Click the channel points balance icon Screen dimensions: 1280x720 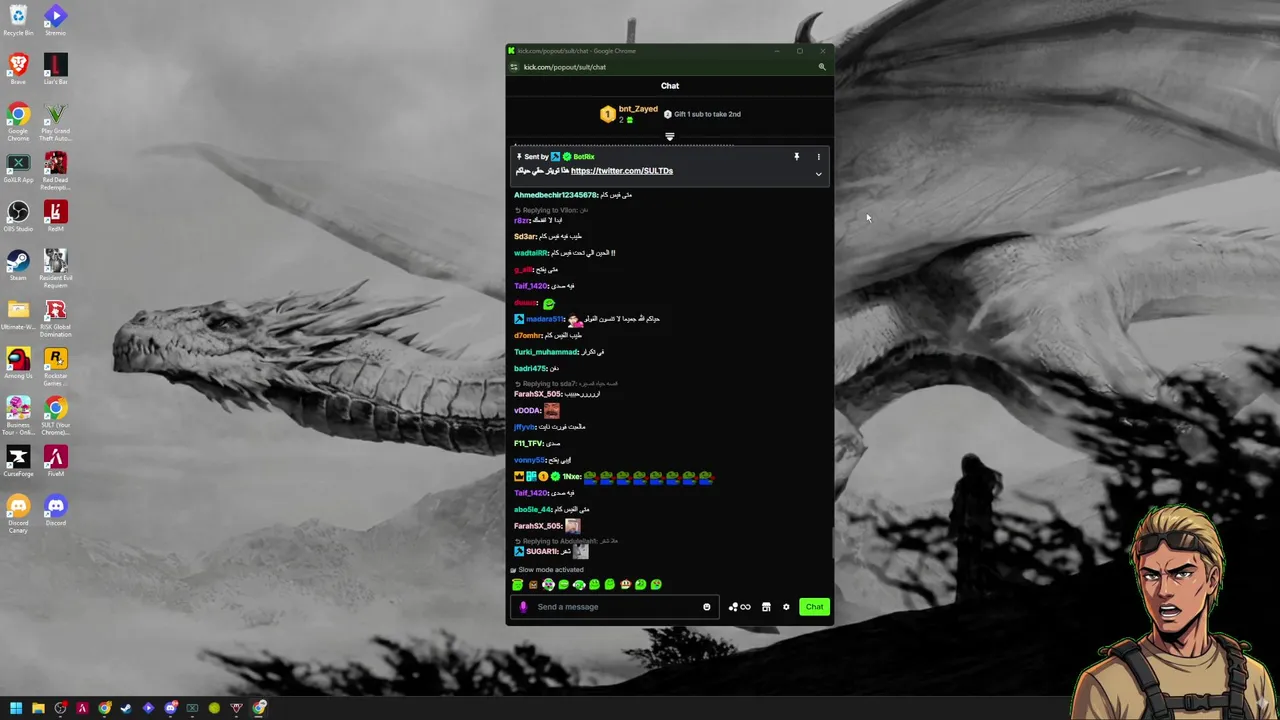[x=740, y=607]
